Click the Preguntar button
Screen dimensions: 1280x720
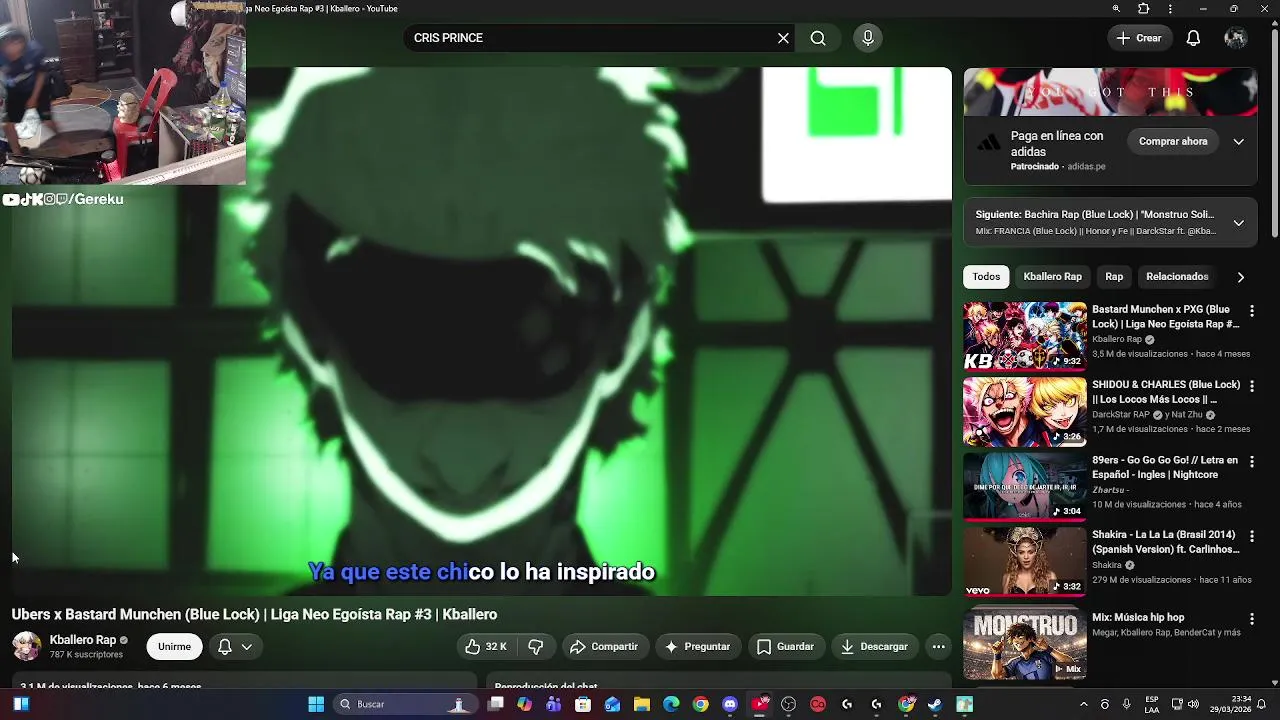click(x=697, y=647)
